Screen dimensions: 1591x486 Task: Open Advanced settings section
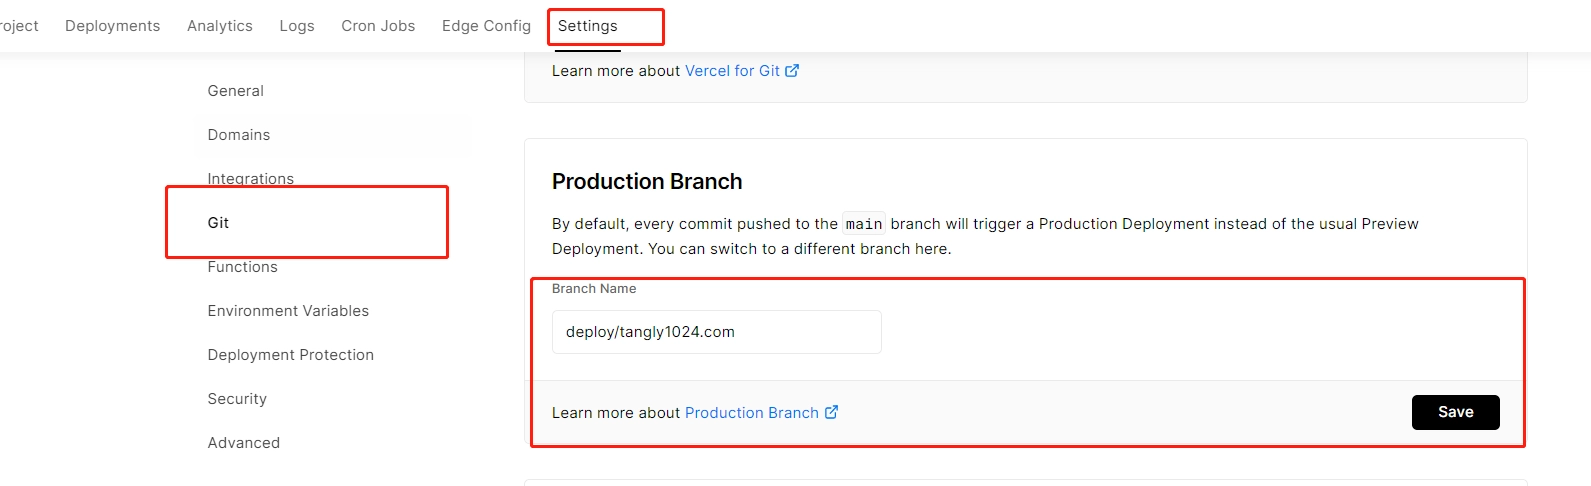[x=244, y=443]
